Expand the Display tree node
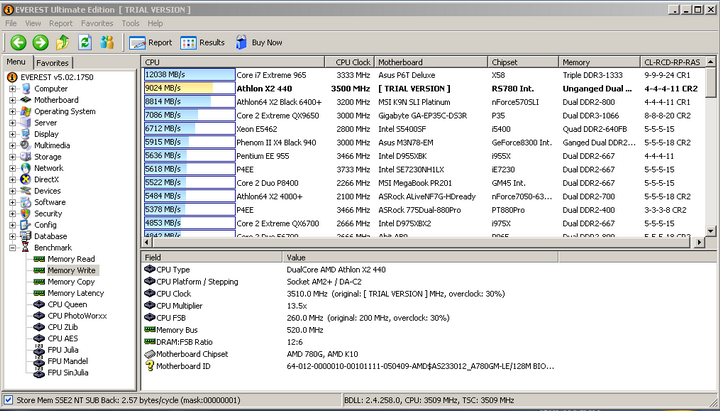The height and width of the screenshot is (411, 720). (x=12, y=134)
